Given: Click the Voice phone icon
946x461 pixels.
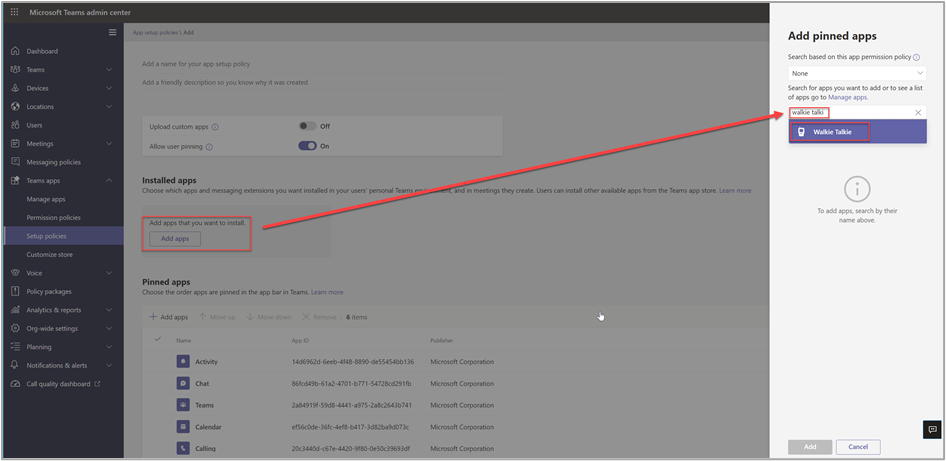Looking at the screenshot, I should 15,273.
